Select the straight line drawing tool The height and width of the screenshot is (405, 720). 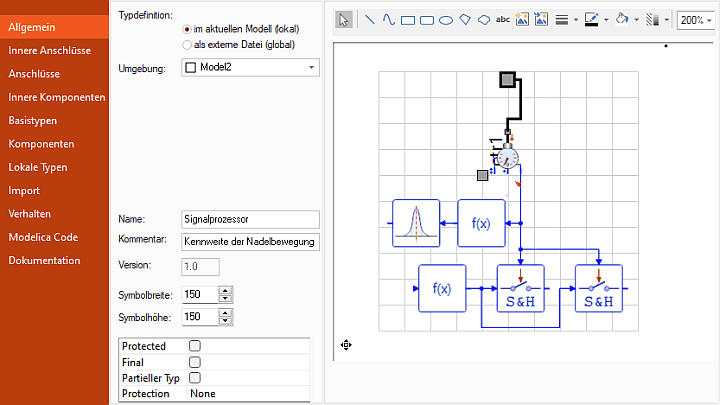(368, 19)
